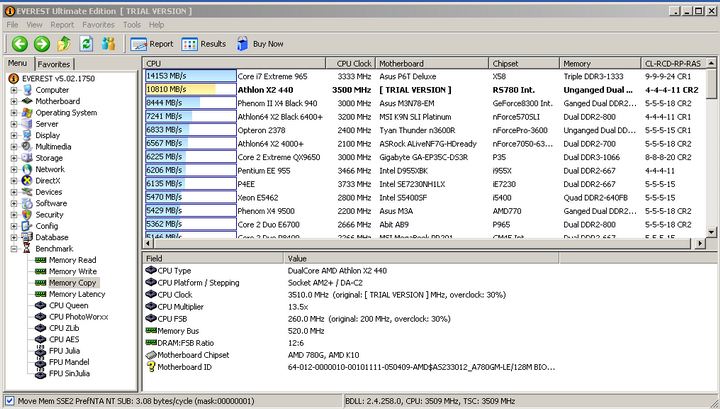Select the Memory Copy benchmark

coord(73,283)
